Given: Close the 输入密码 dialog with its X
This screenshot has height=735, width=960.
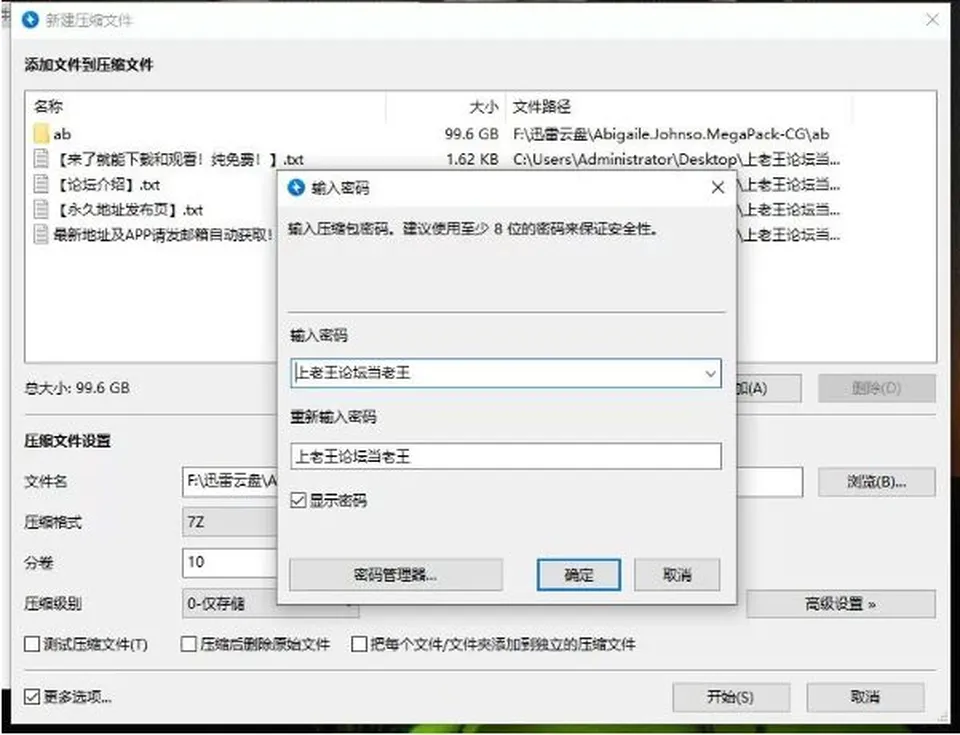Looking at the screenshot, I should point(718,187).
